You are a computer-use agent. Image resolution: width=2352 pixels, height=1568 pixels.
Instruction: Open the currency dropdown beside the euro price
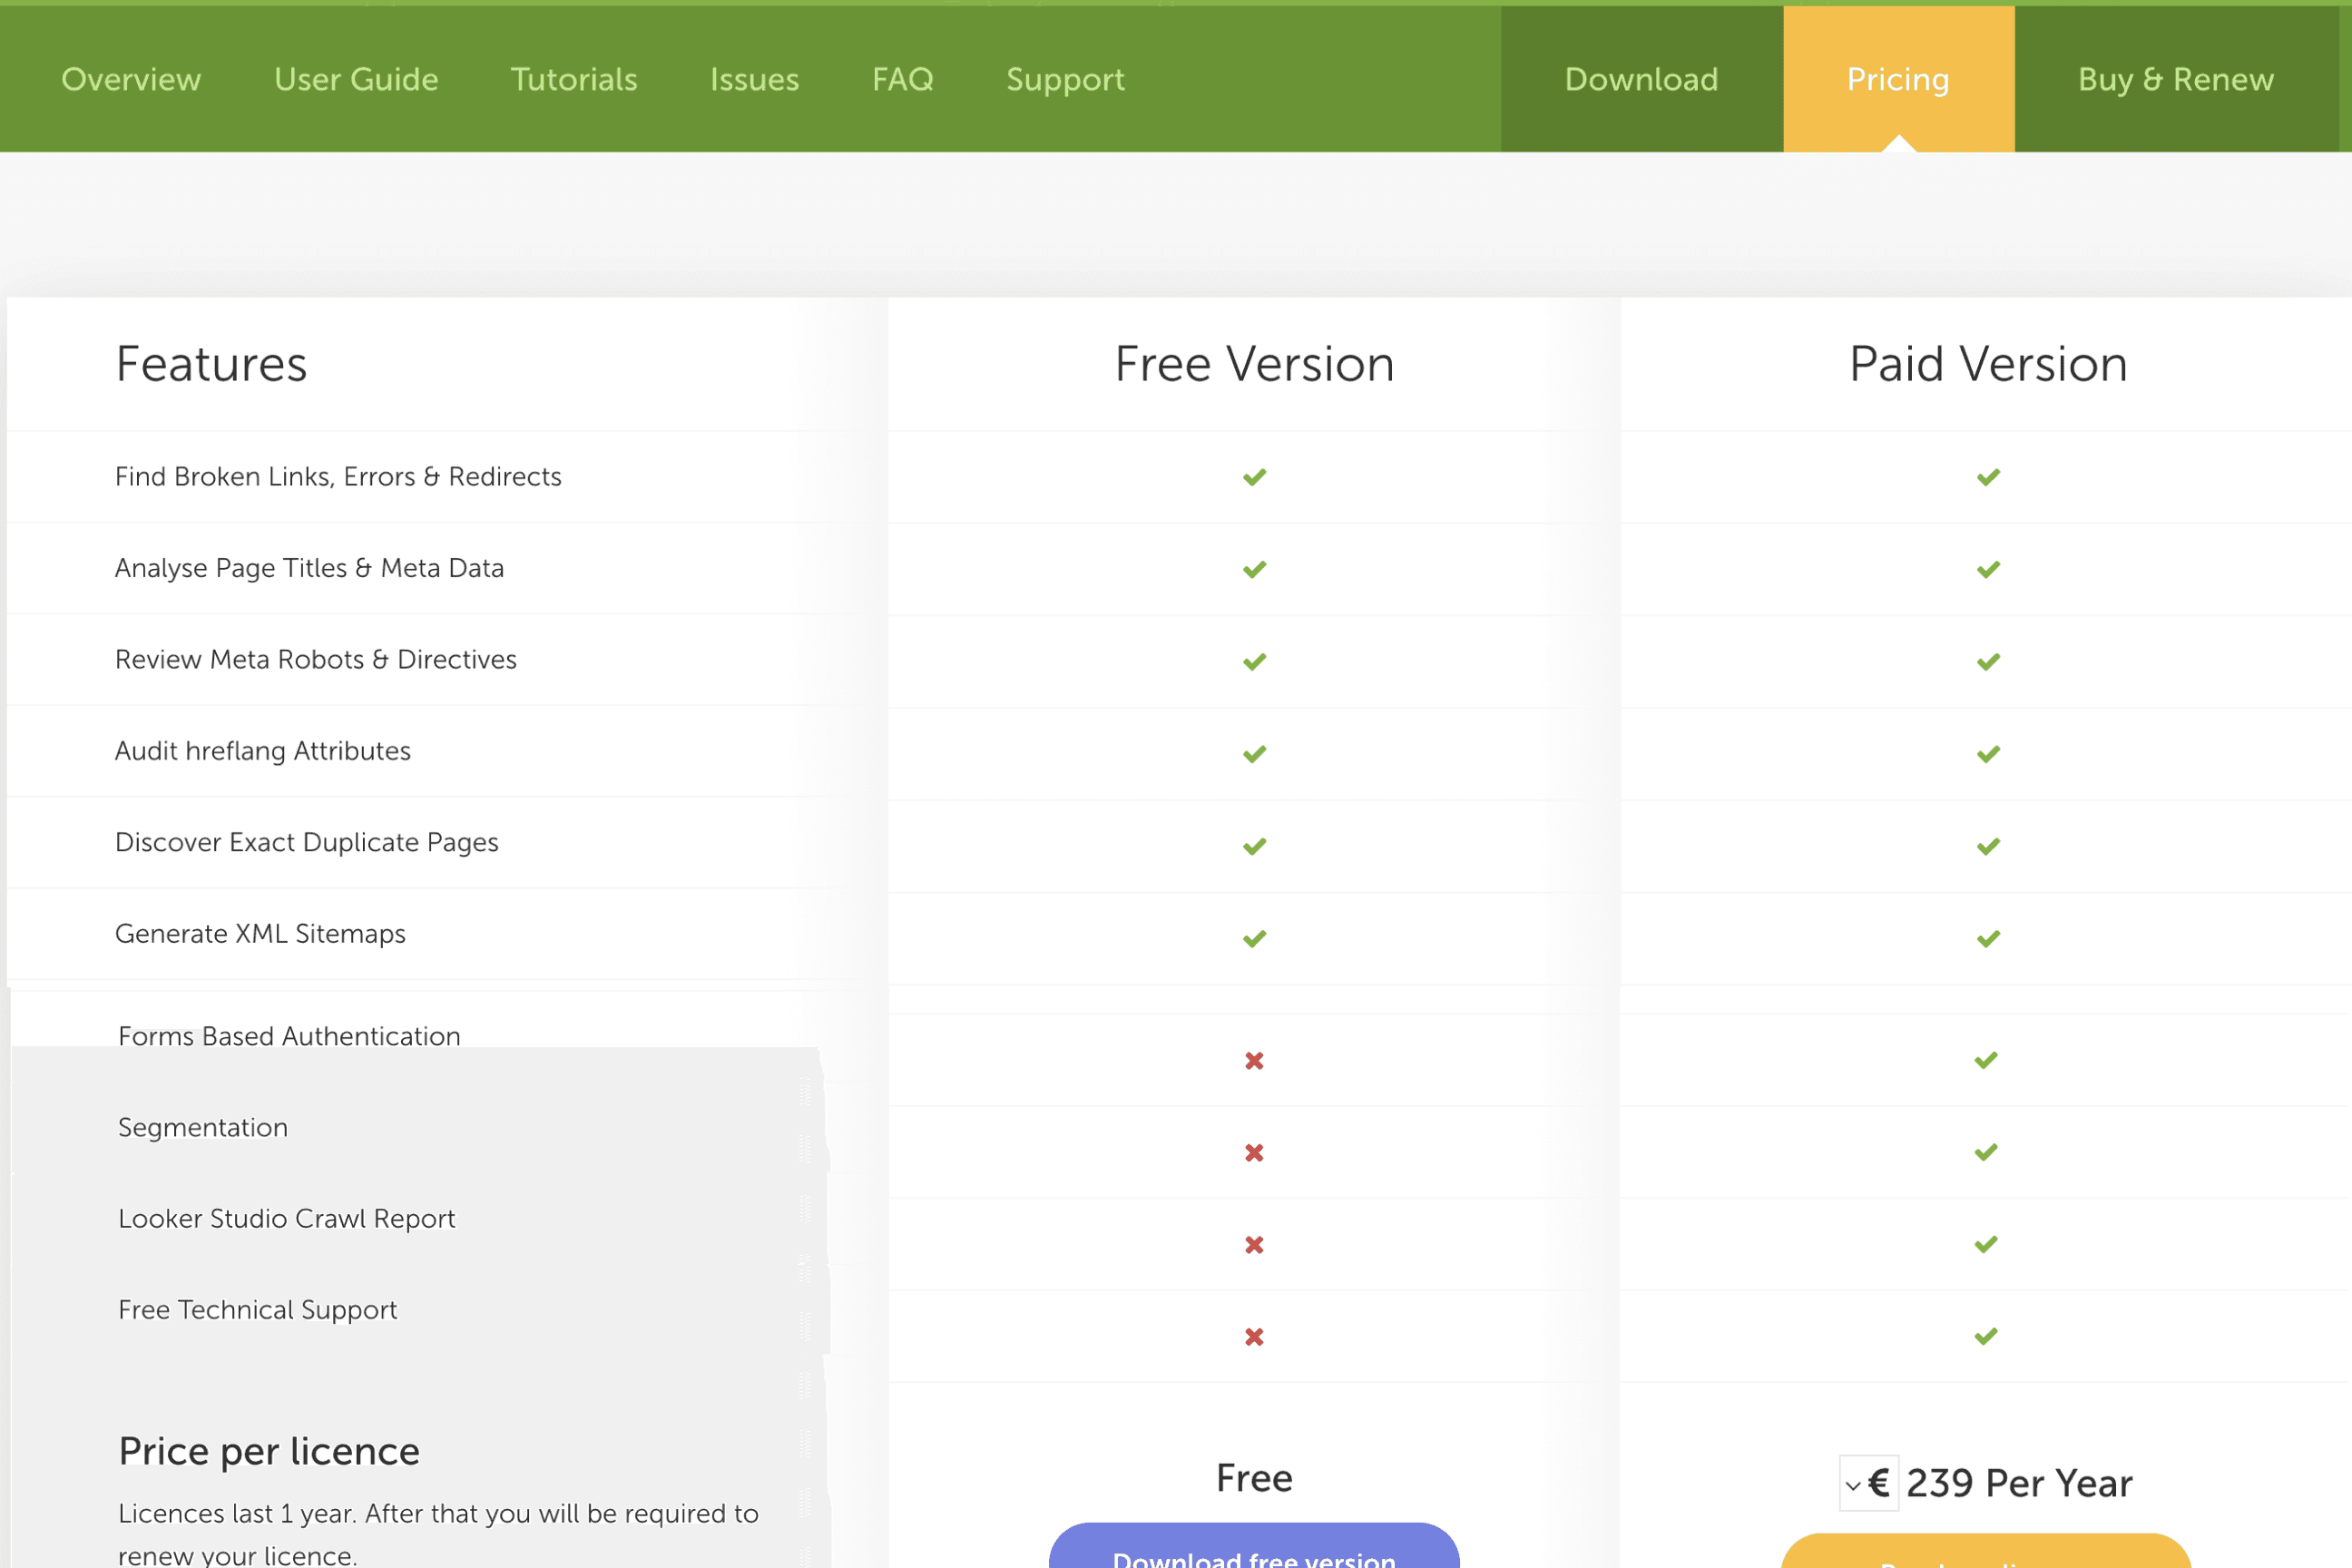tap(1867, 1483)
